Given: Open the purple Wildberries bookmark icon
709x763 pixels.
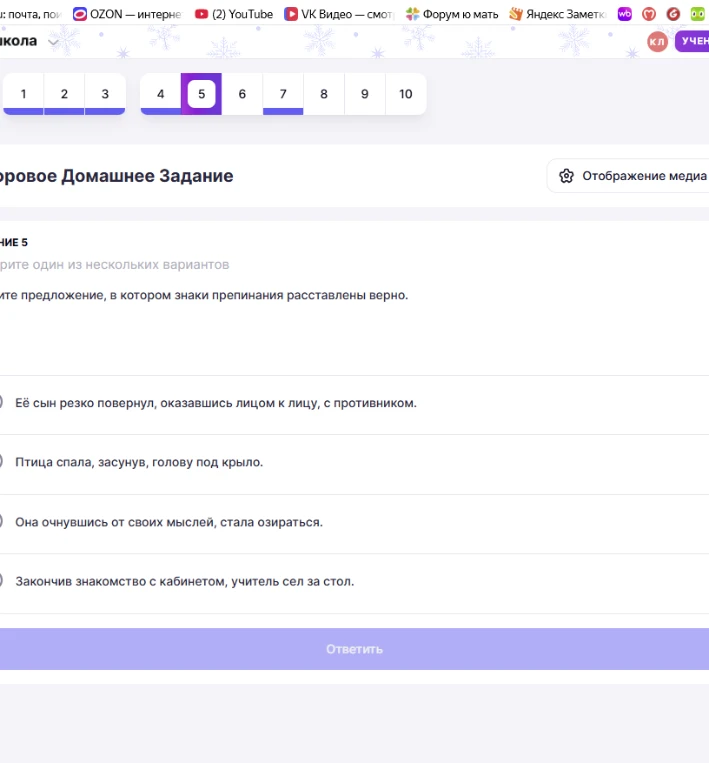Looking at the screenshot, I should [x=624, y=14].
